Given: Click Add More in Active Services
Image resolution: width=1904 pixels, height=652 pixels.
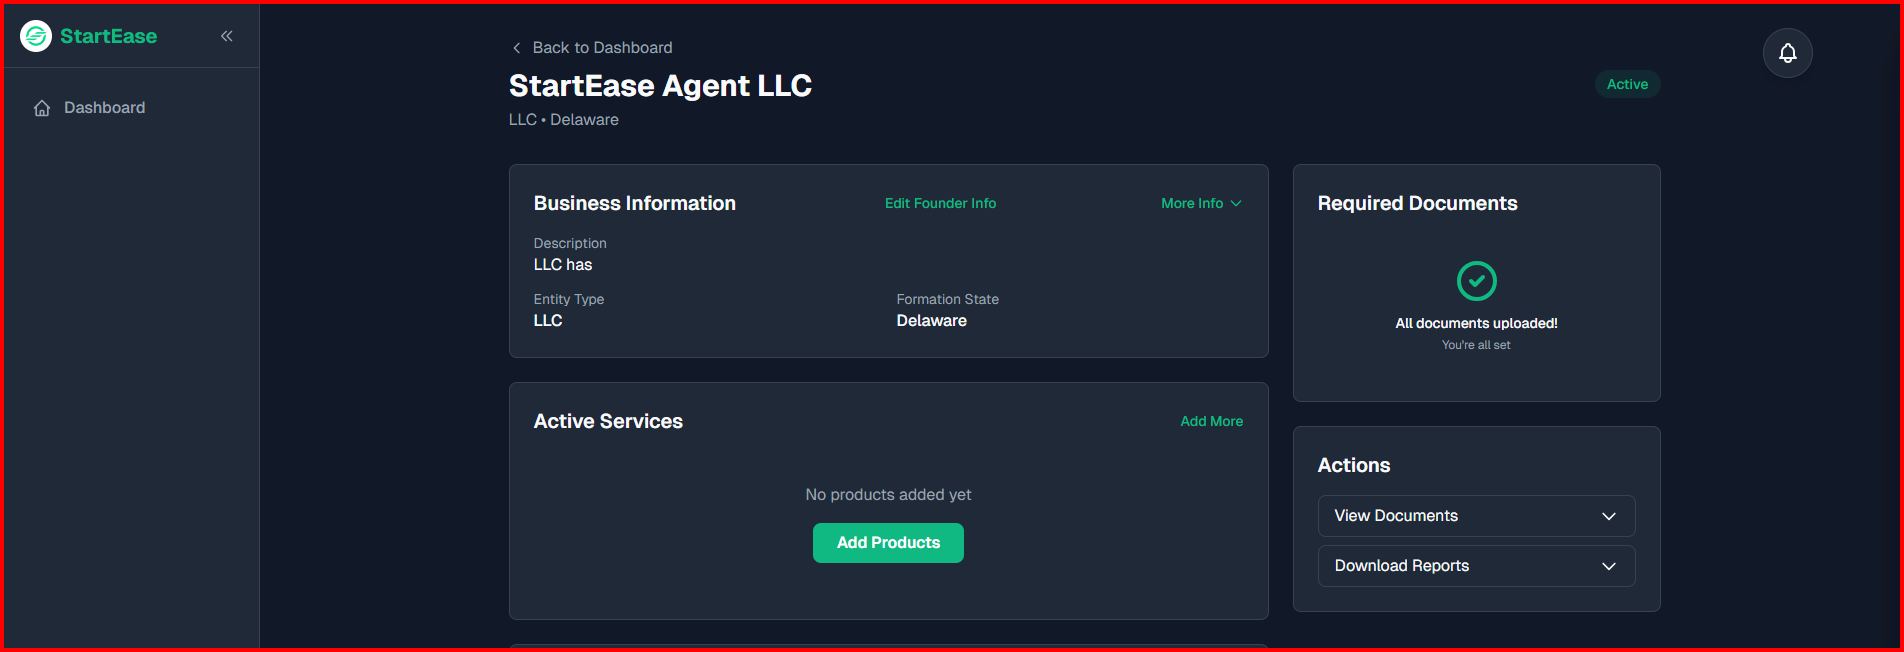Looking at the screenshot, I should pyautogui.click(x=1211, y=421).
